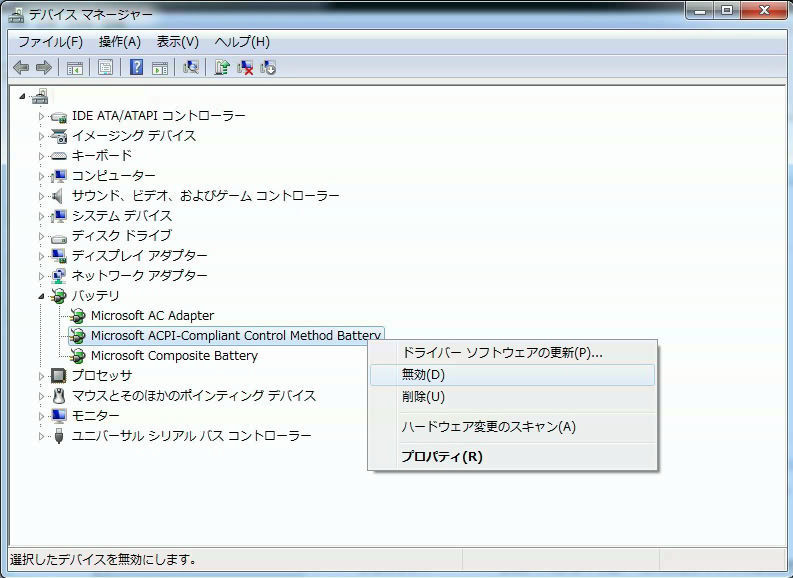
Task: Click the Forward arrow toolbar icon
Action: click(44, 67)
